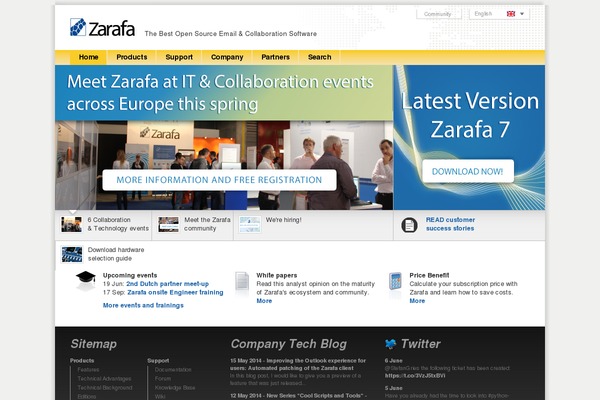The image size is (600, 400).
Task: Click More Information and Free Registration button
Action: pyautogui.click(x=219, y=180)
